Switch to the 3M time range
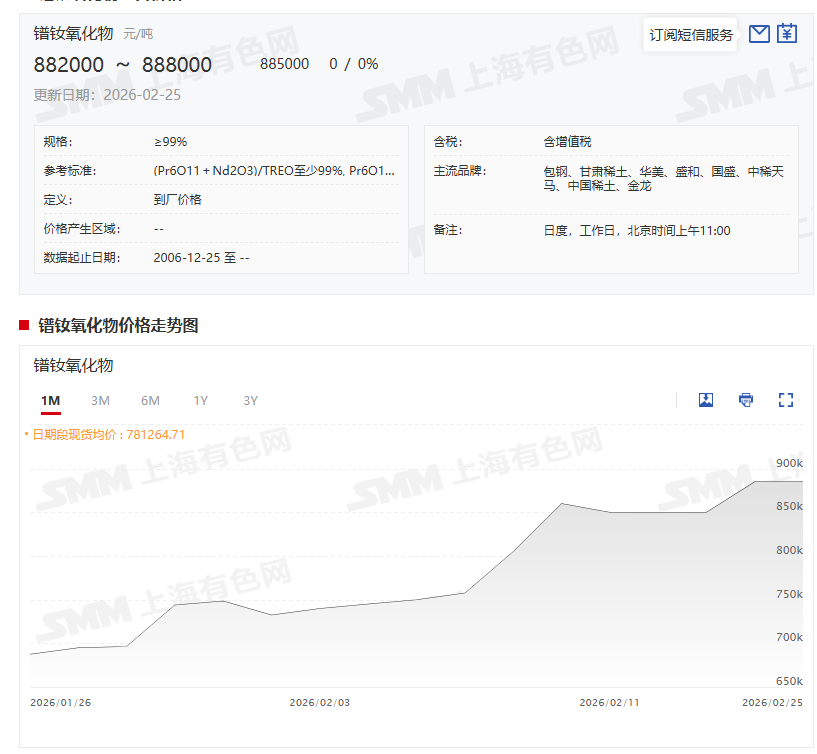The height and width of the screenshot is (754, 817). point(100,401)
